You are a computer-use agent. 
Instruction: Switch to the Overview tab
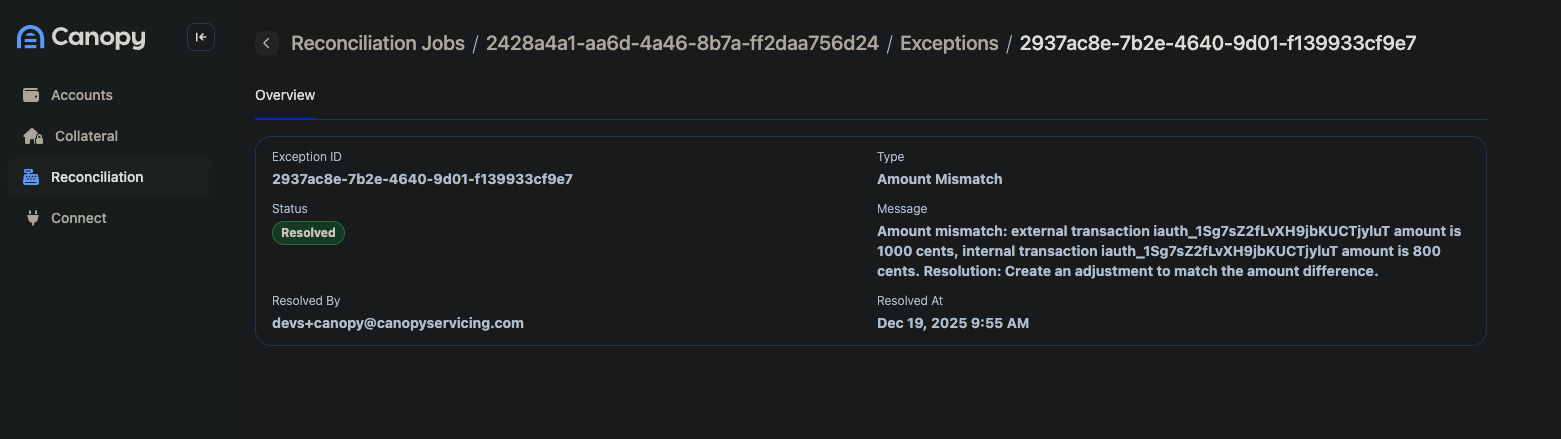(x=285, y=95)
